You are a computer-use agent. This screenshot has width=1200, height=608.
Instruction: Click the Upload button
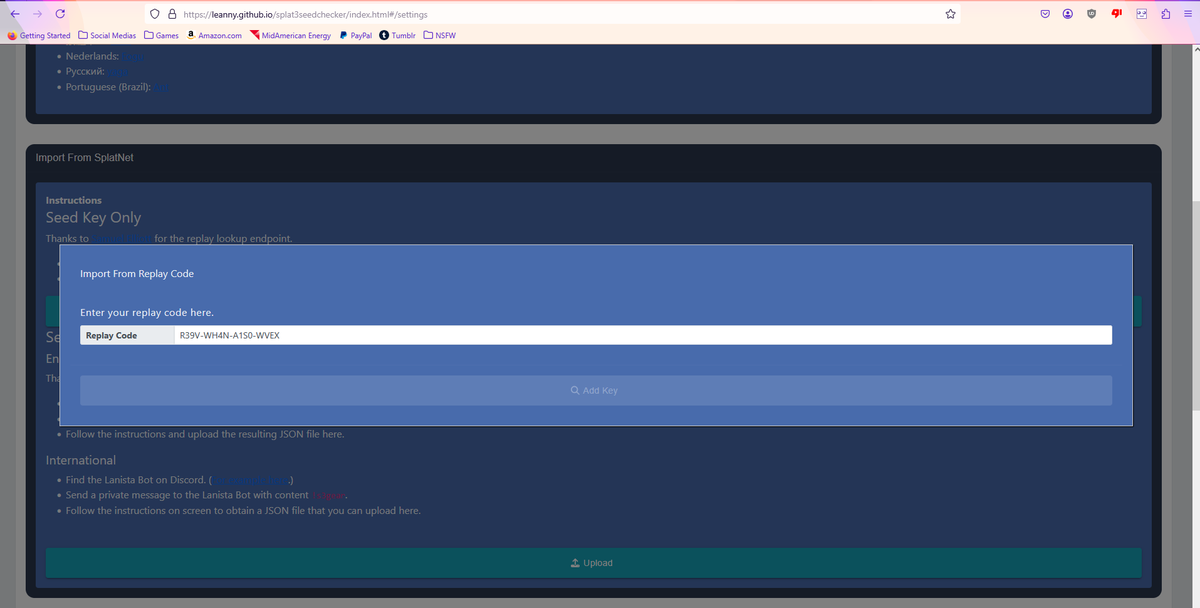click(593, 563)
